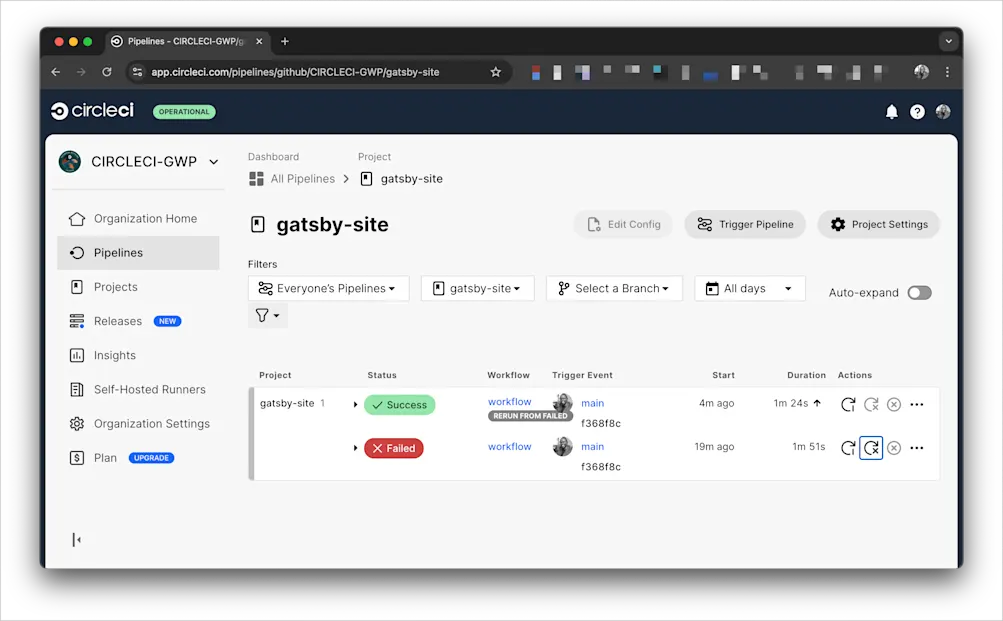
Task: Cancel workflow icon on Failed row
Action: tap(894, 448)
